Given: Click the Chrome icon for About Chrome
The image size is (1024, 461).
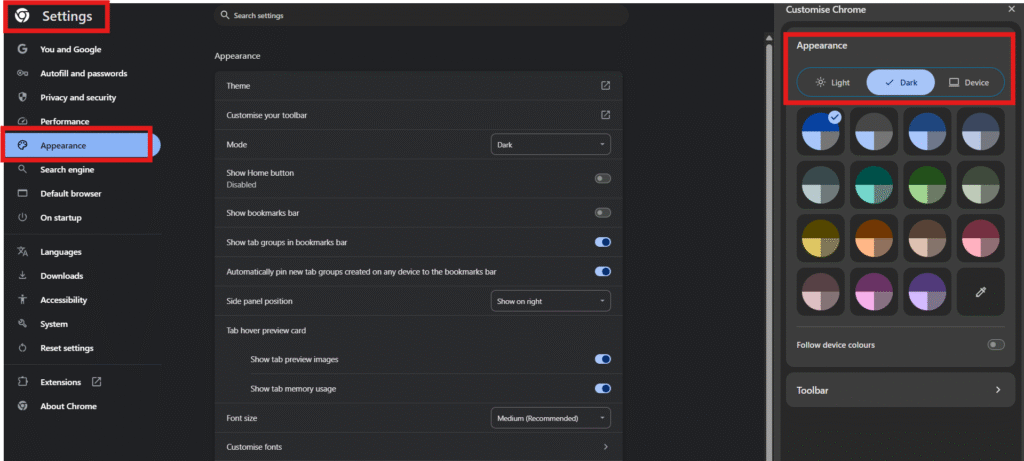Looking at the screenshot, I should tap(22, 405).
